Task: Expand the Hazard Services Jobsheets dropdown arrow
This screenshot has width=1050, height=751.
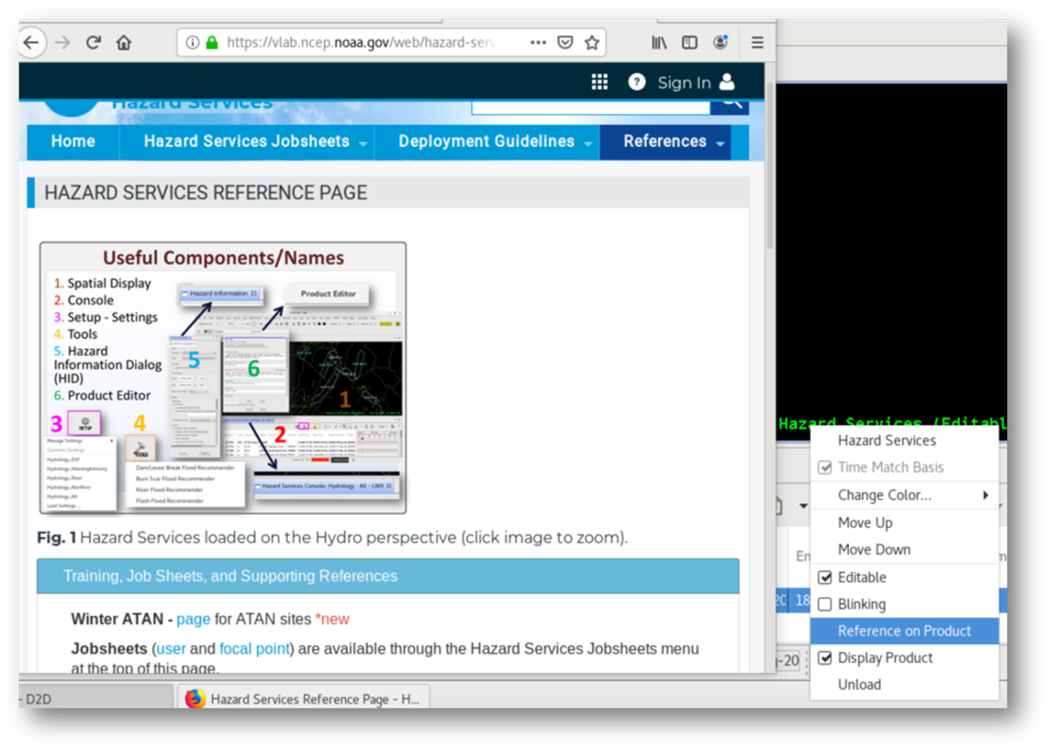Action: tap(363, 143)
